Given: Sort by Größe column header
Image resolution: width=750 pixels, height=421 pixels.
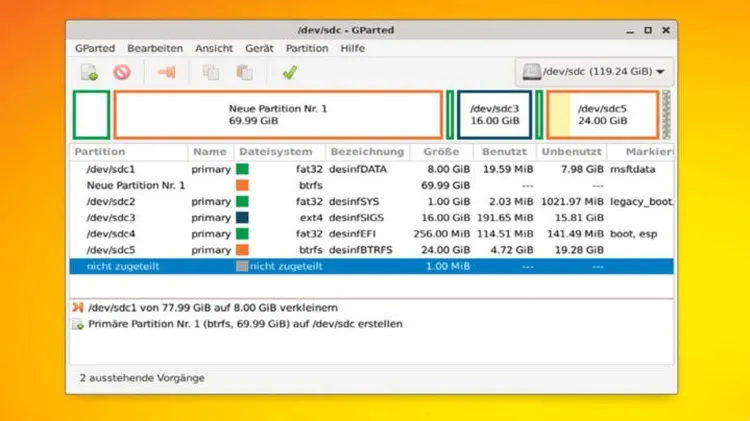Looking at the screenshot, I should pyautogui.click(x=441, y=152).
